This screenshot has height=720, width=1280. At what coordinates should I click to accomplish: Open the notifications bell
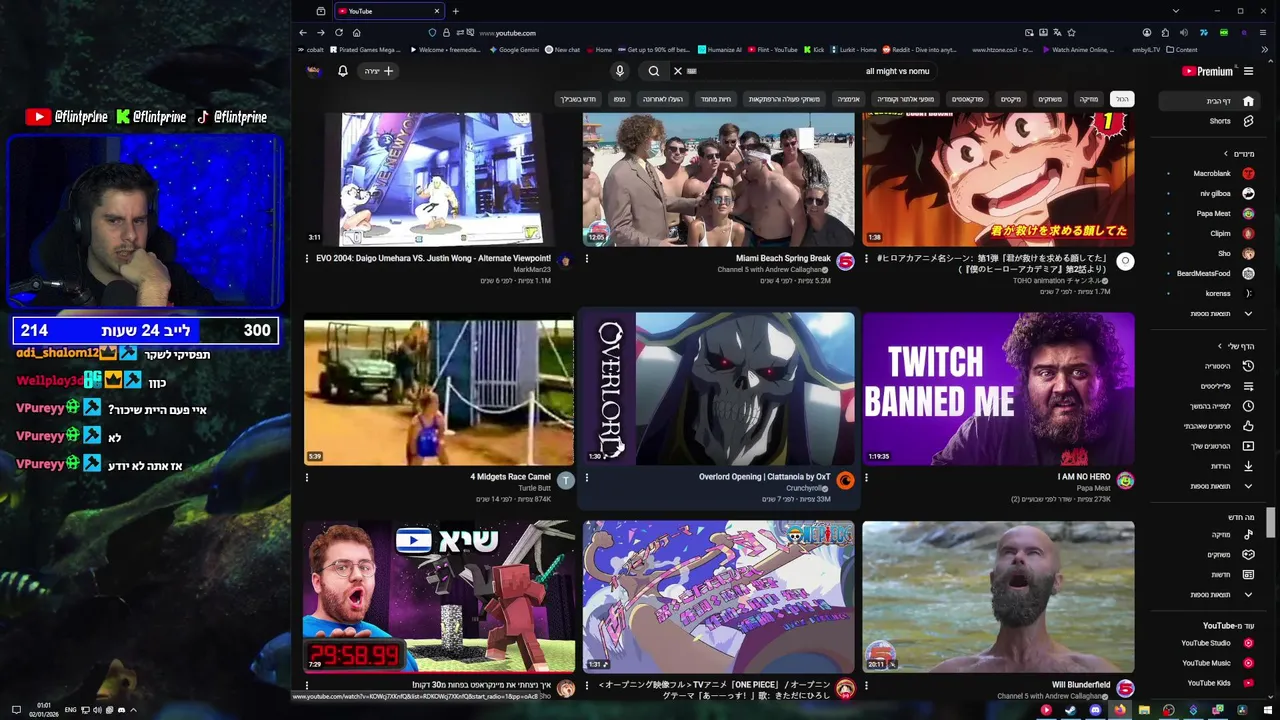(343, 71)
